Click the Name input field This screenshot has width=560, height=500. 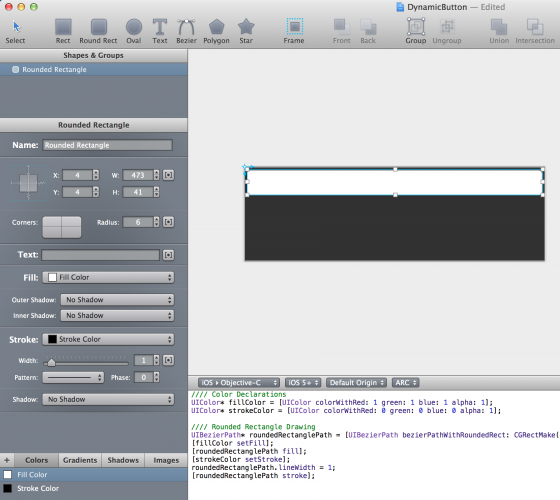[107, 145]
